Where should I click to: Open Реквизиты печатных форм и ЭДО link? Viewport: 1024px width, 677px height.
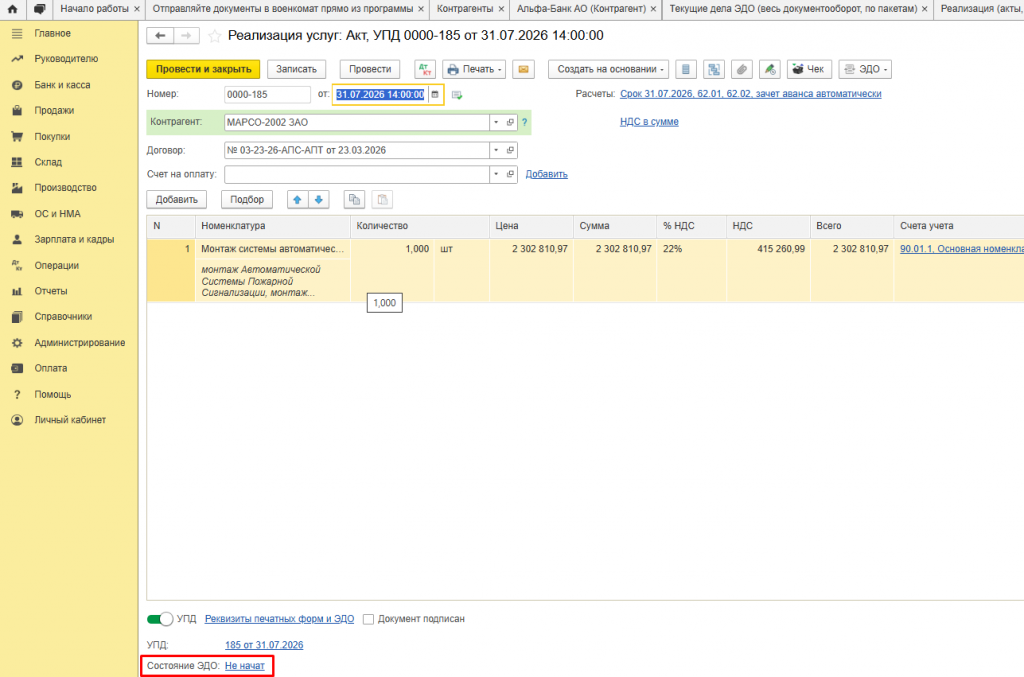(280, 619)
